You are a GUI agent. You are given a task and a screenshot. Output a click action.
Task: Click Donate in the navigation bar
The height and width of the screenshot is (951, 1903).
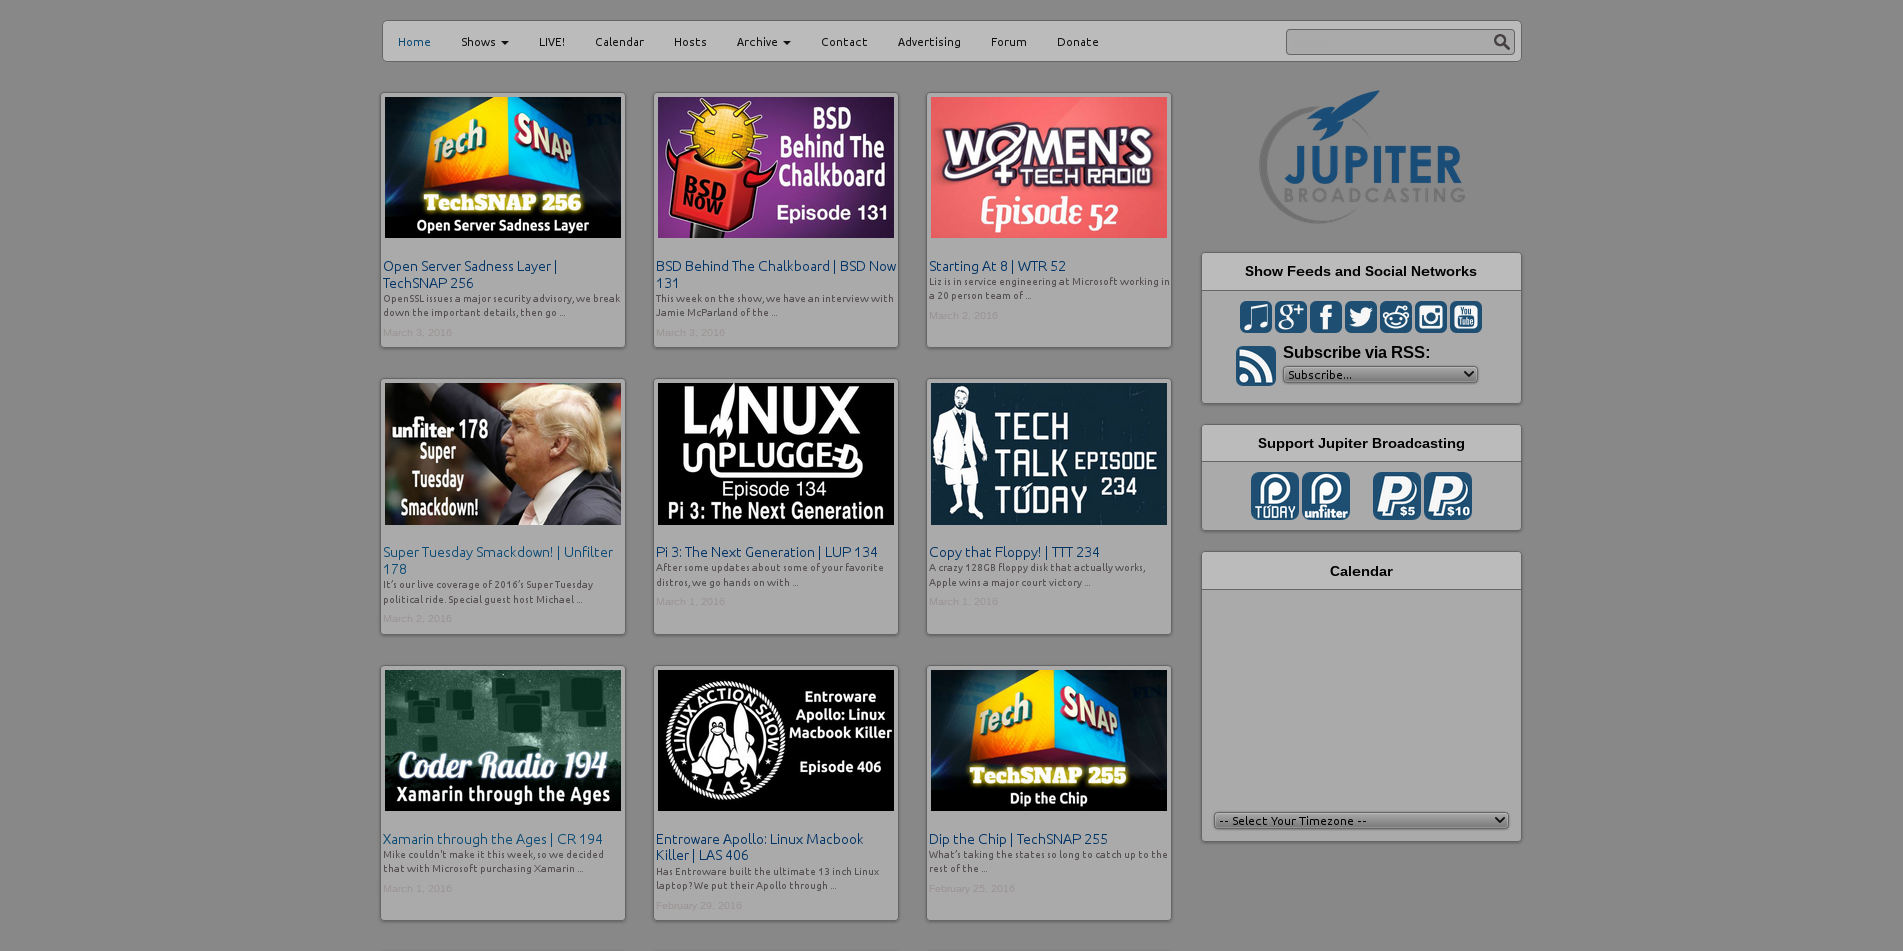(1078, 42)
